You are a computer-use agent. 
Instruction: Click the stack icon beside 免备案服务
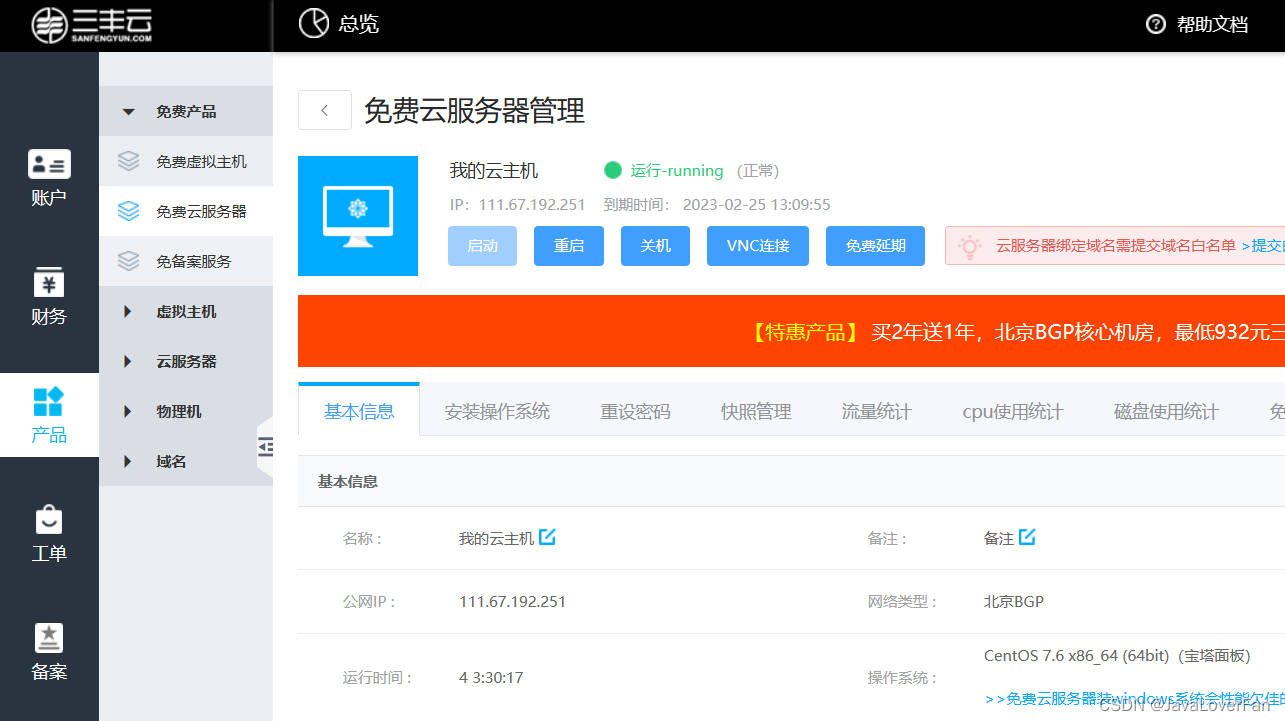pos(128,261)
